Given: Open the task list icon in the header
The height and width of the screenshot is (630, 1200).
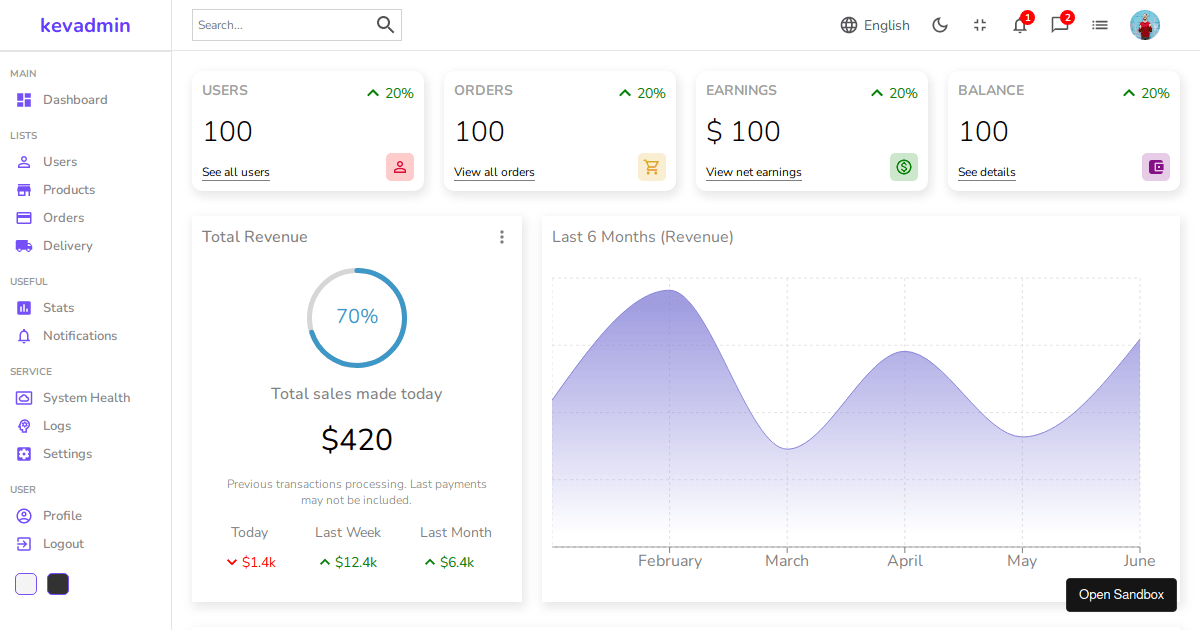Looking at the screenshot, I should (x=1100, y=25).
